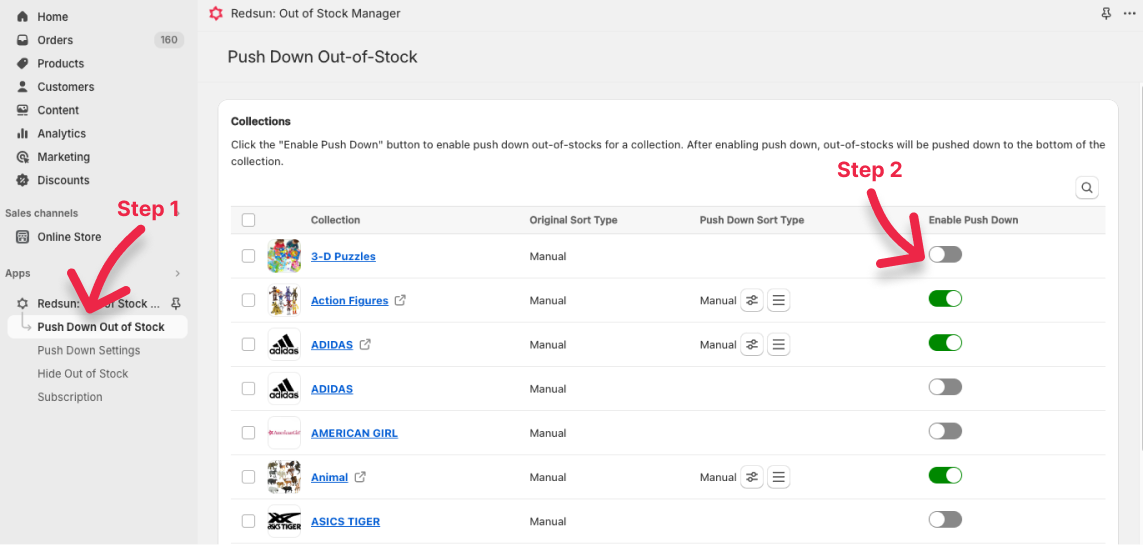
Task: Open Analytics section
Action: [x=61, y=133]
